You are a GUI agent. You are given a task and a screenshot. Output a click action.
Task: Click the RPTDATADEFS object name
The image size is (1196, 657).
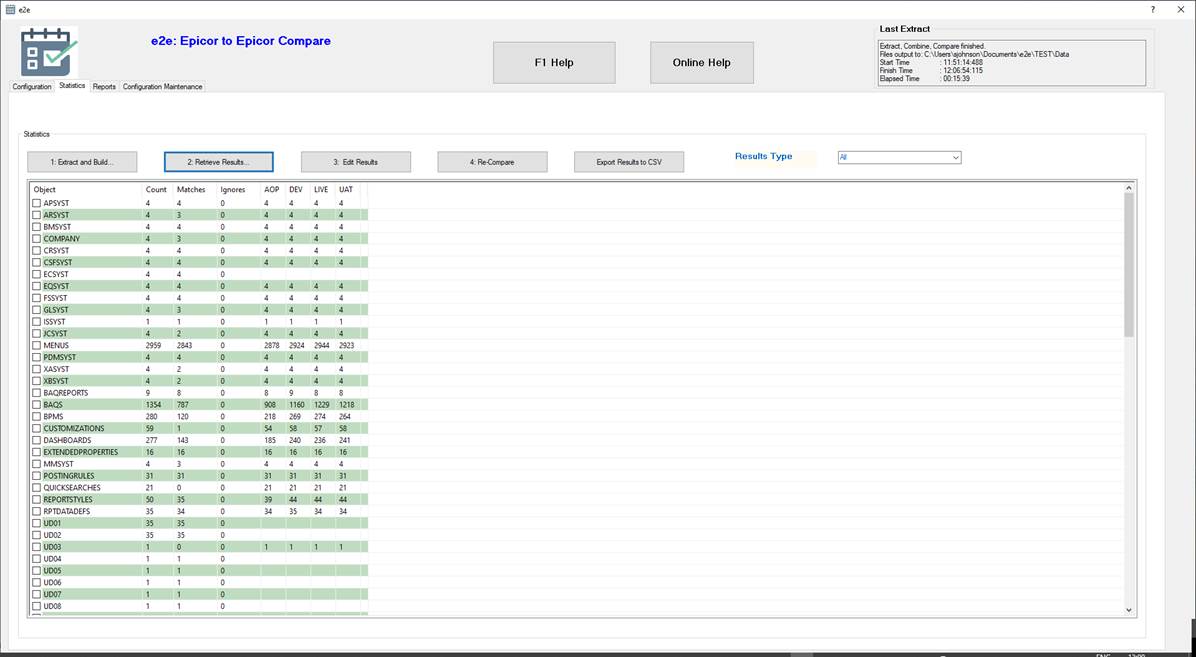tap(66, 511)
